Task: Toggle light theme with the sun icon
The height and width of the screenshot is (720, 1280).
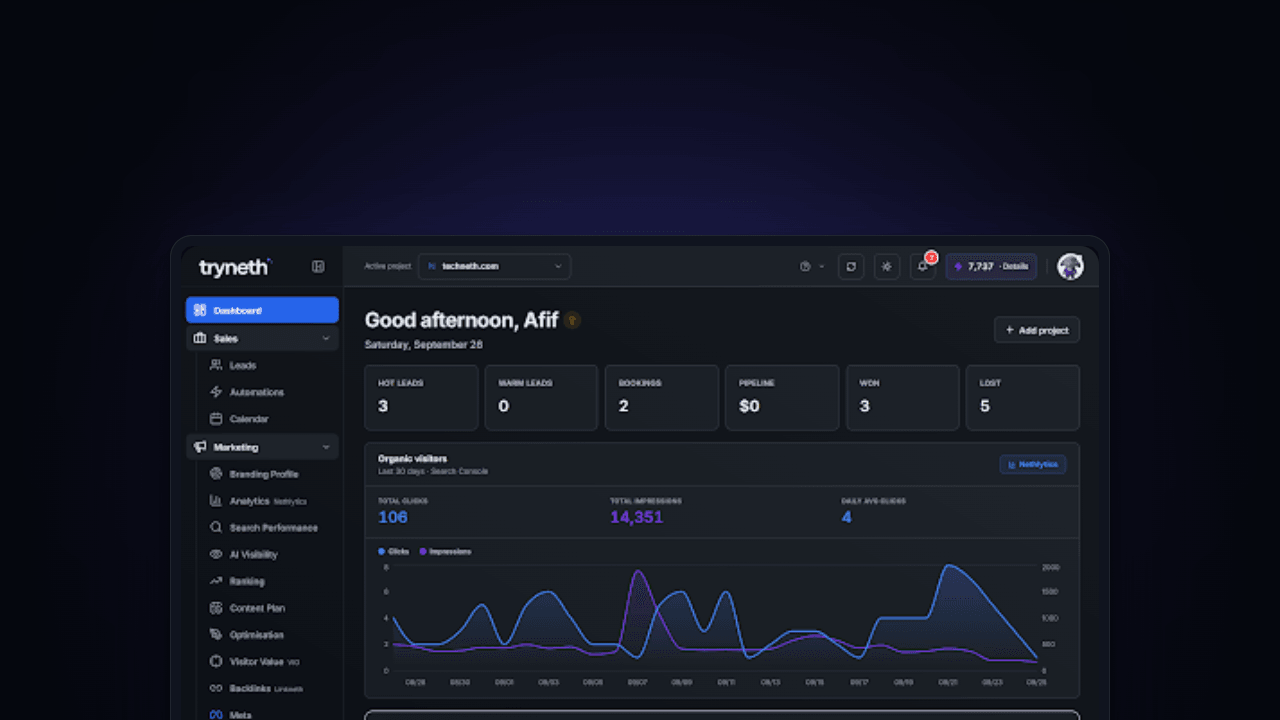Action: click(887, 266)
